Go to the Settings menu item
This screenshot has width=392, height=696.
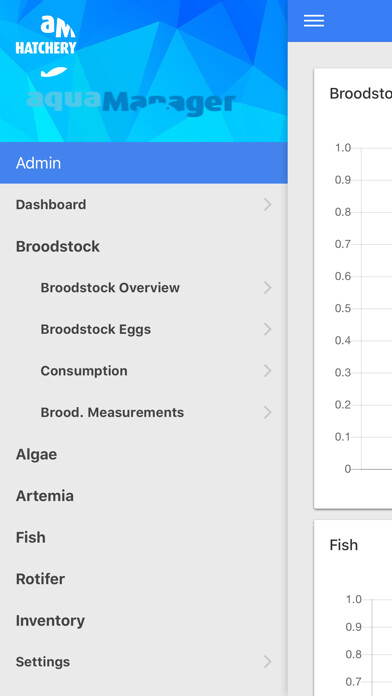[144, 662]
